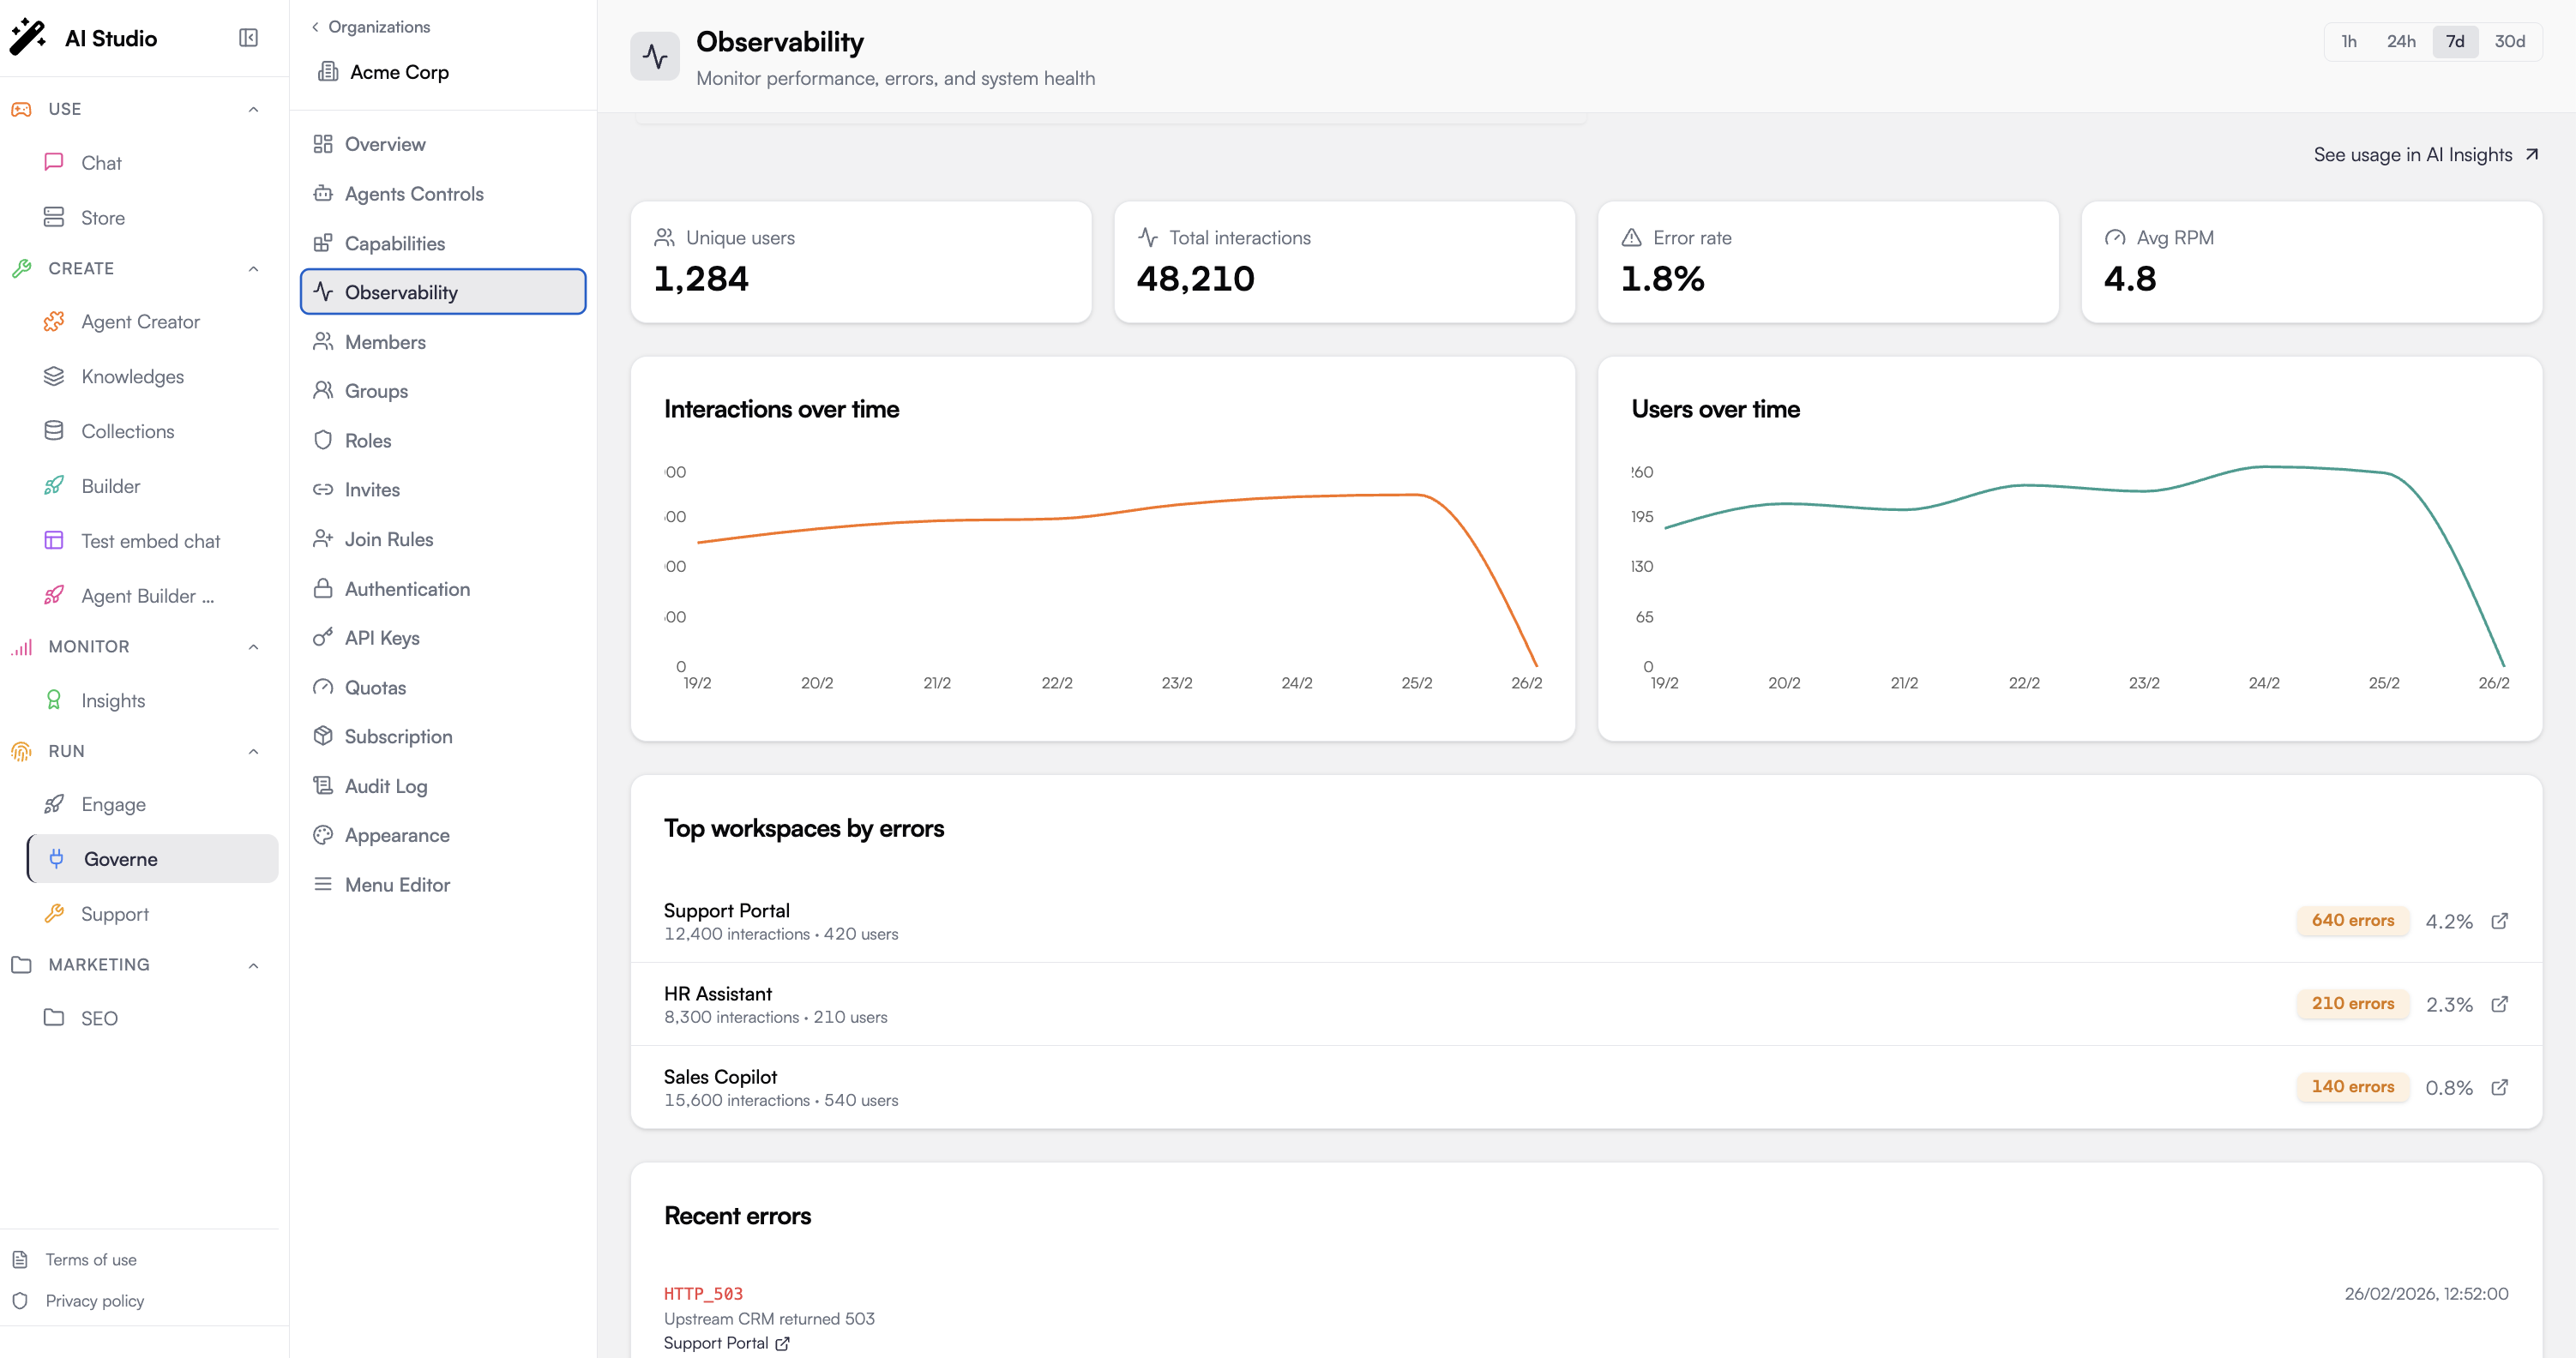
Task: Click the 140 errors badge
Action: (2352, 1086)
